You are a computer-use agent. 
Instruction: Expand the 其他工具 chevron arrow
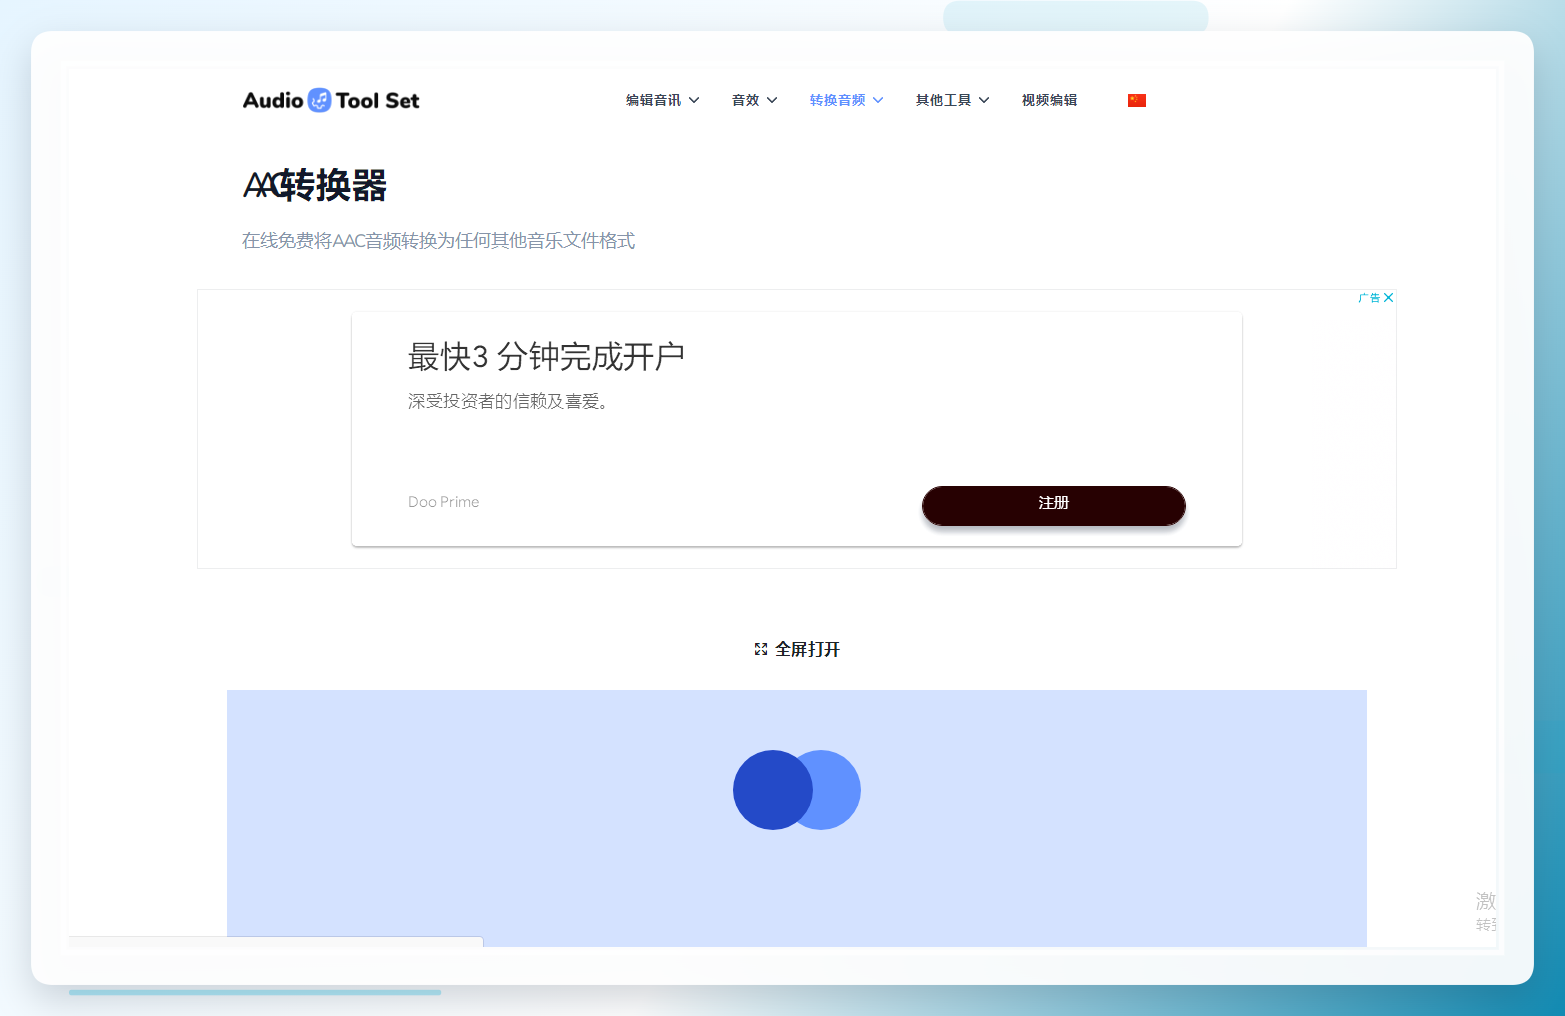pyautogui.click(x=984, y=100)
